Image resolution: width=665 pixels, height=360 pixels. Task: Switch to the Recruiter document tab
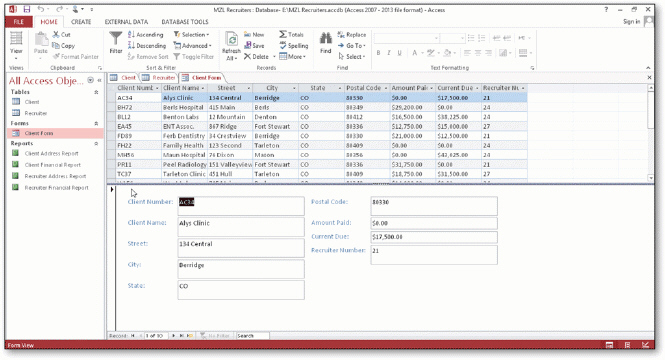tap(159, 78)
